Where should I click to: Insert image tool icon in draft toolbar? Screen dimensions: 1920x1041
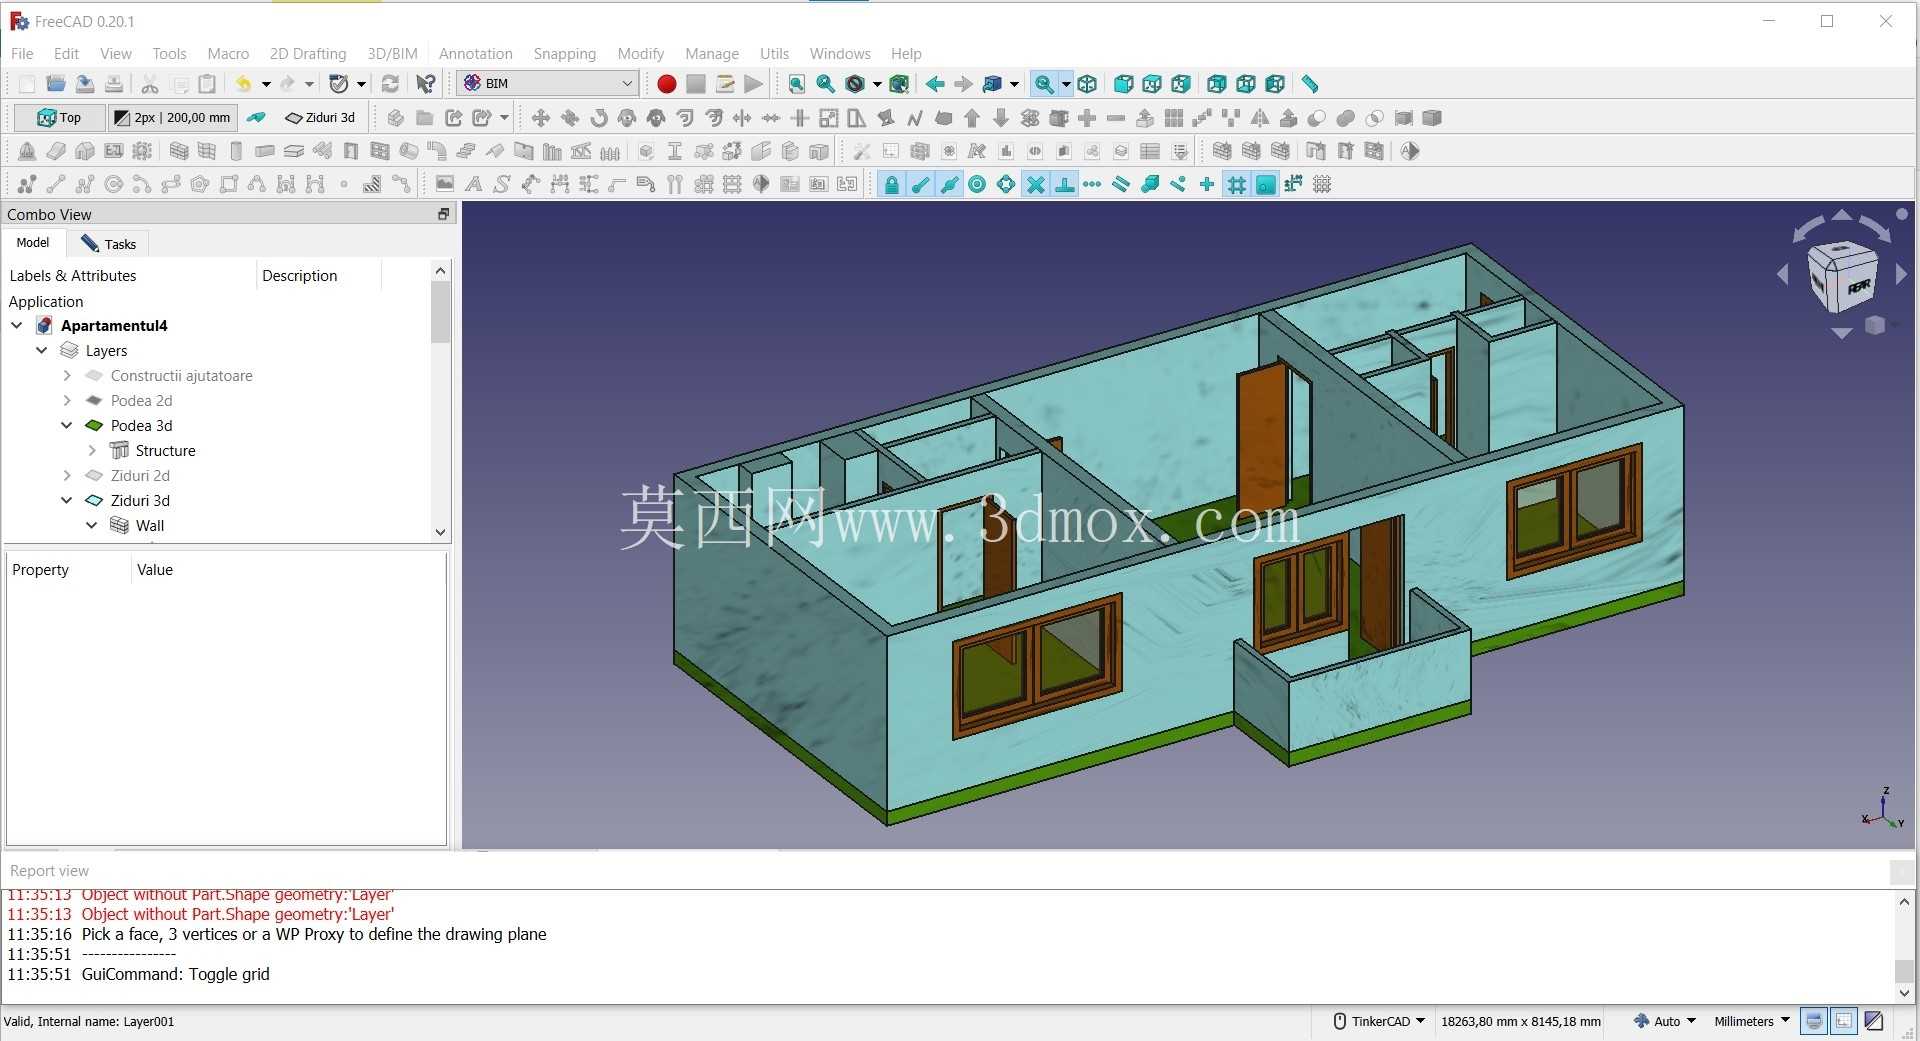pos(445,184)
